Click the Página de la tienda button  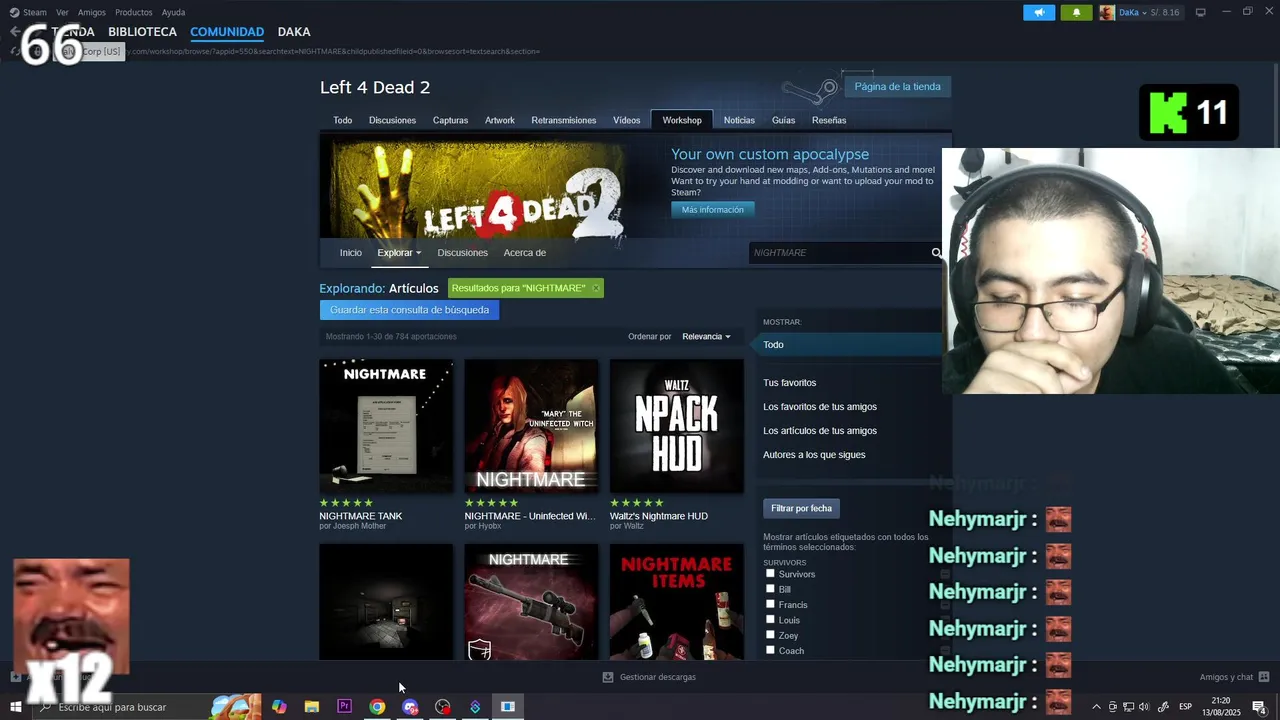[897, 87]
